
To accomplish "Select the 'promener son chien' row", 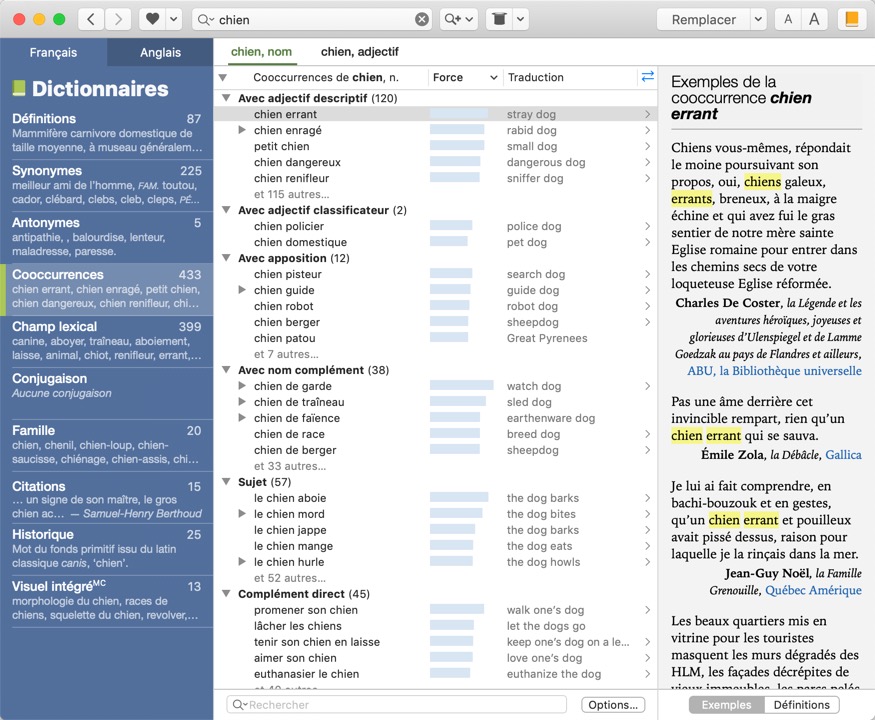I will tap(435, 610).
